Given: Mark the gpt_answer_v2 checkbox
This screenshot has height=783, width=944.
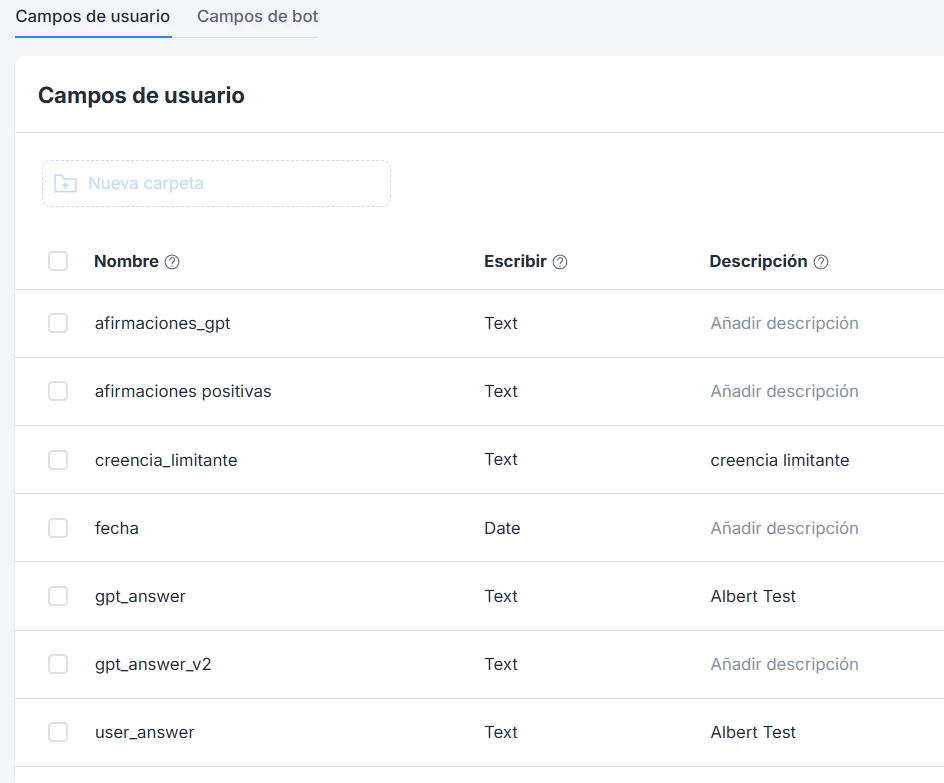Looking at the screenshot, I should pos(58,664).
